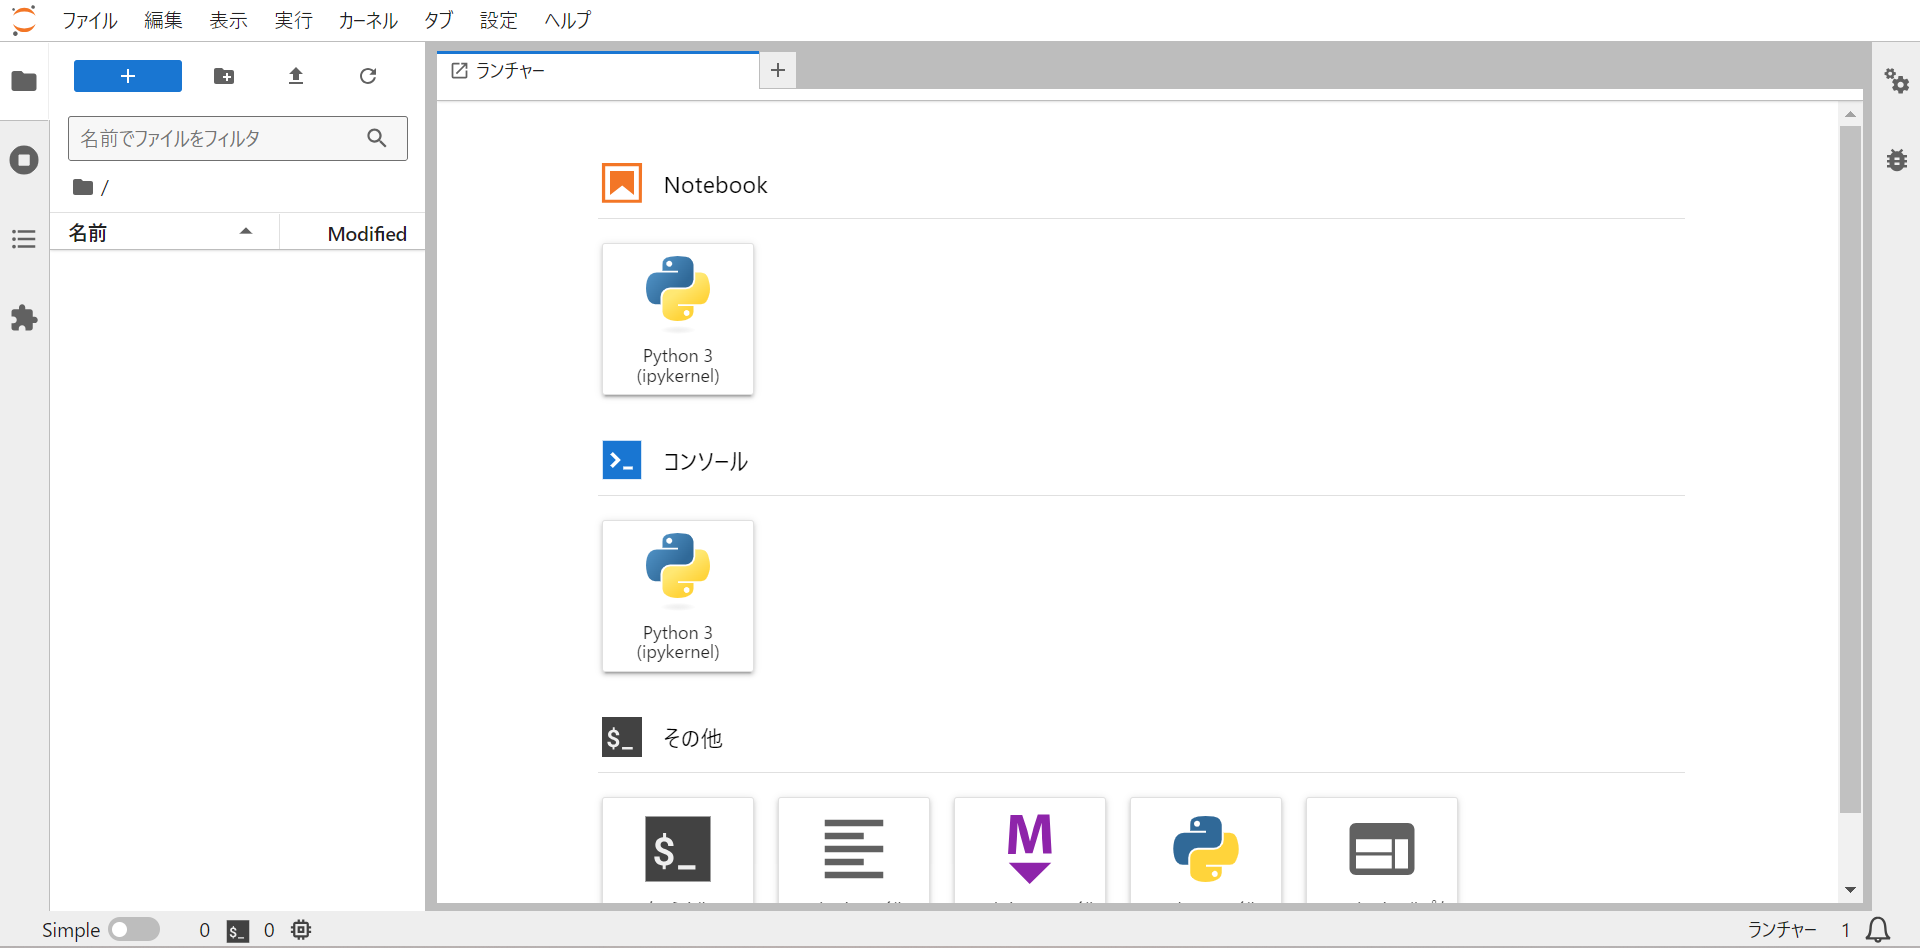The image size is (1920, 948).
Task: Refresh the file browser list
Action: click(368, 76)
